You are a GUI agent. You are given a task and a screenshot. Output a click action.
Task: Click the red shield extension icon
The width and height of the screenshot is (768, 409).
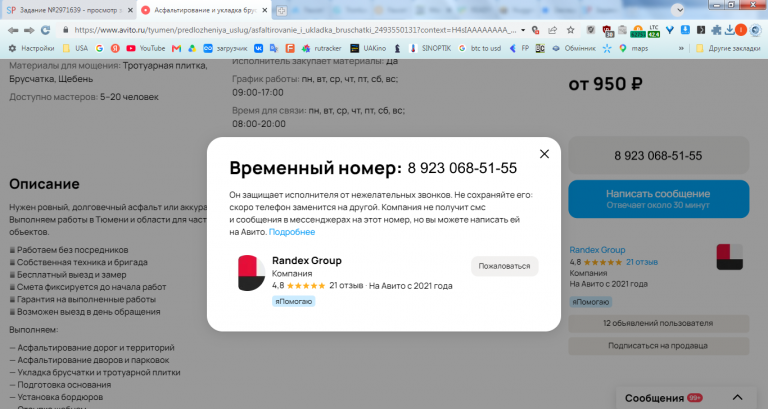click(x=608, y=31)
